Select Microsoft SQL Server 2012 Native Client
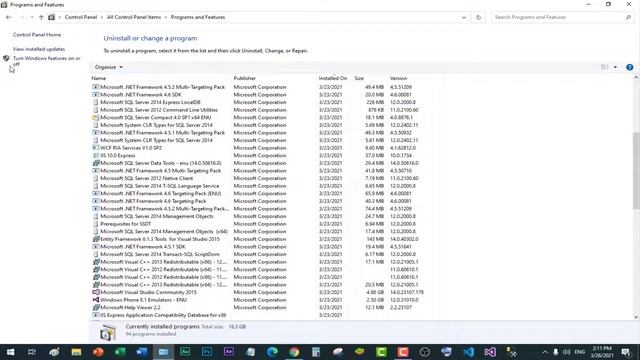 tap(258, 178)
